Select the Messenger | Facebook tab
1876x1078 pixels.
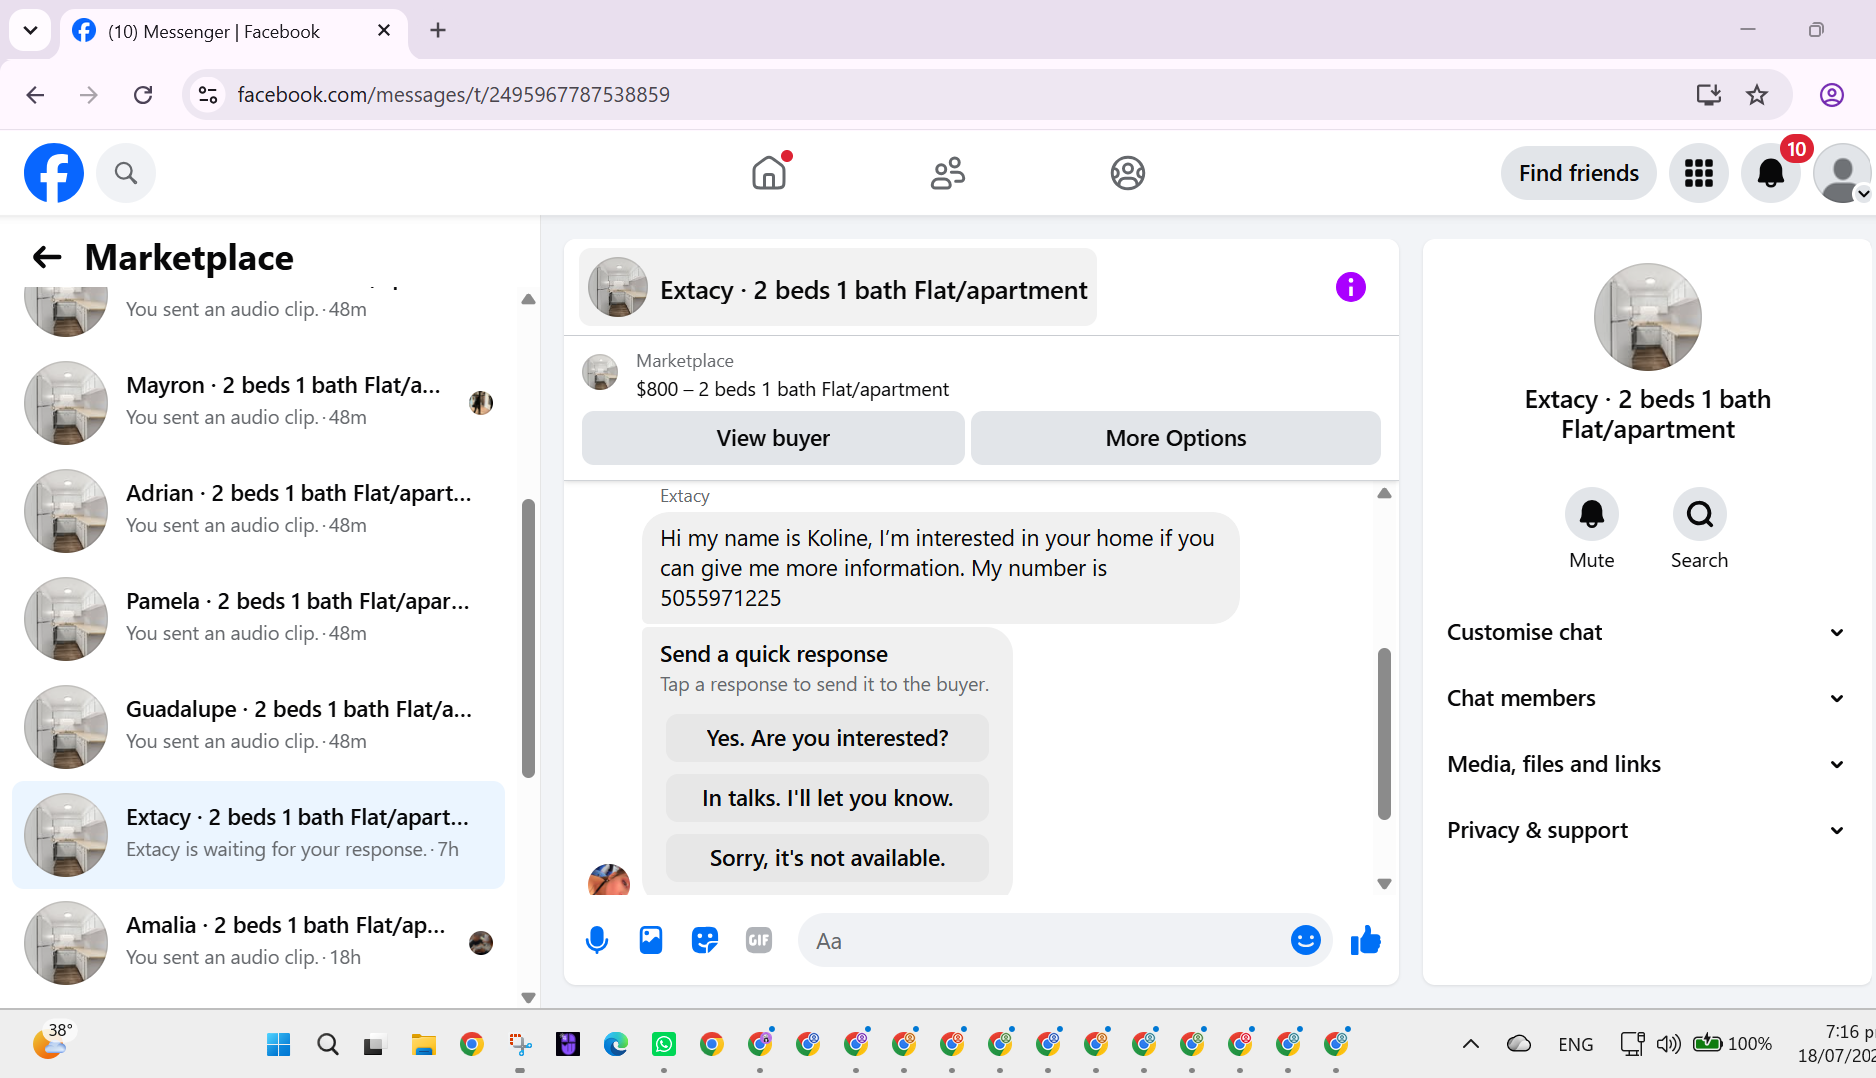[235, 31]
